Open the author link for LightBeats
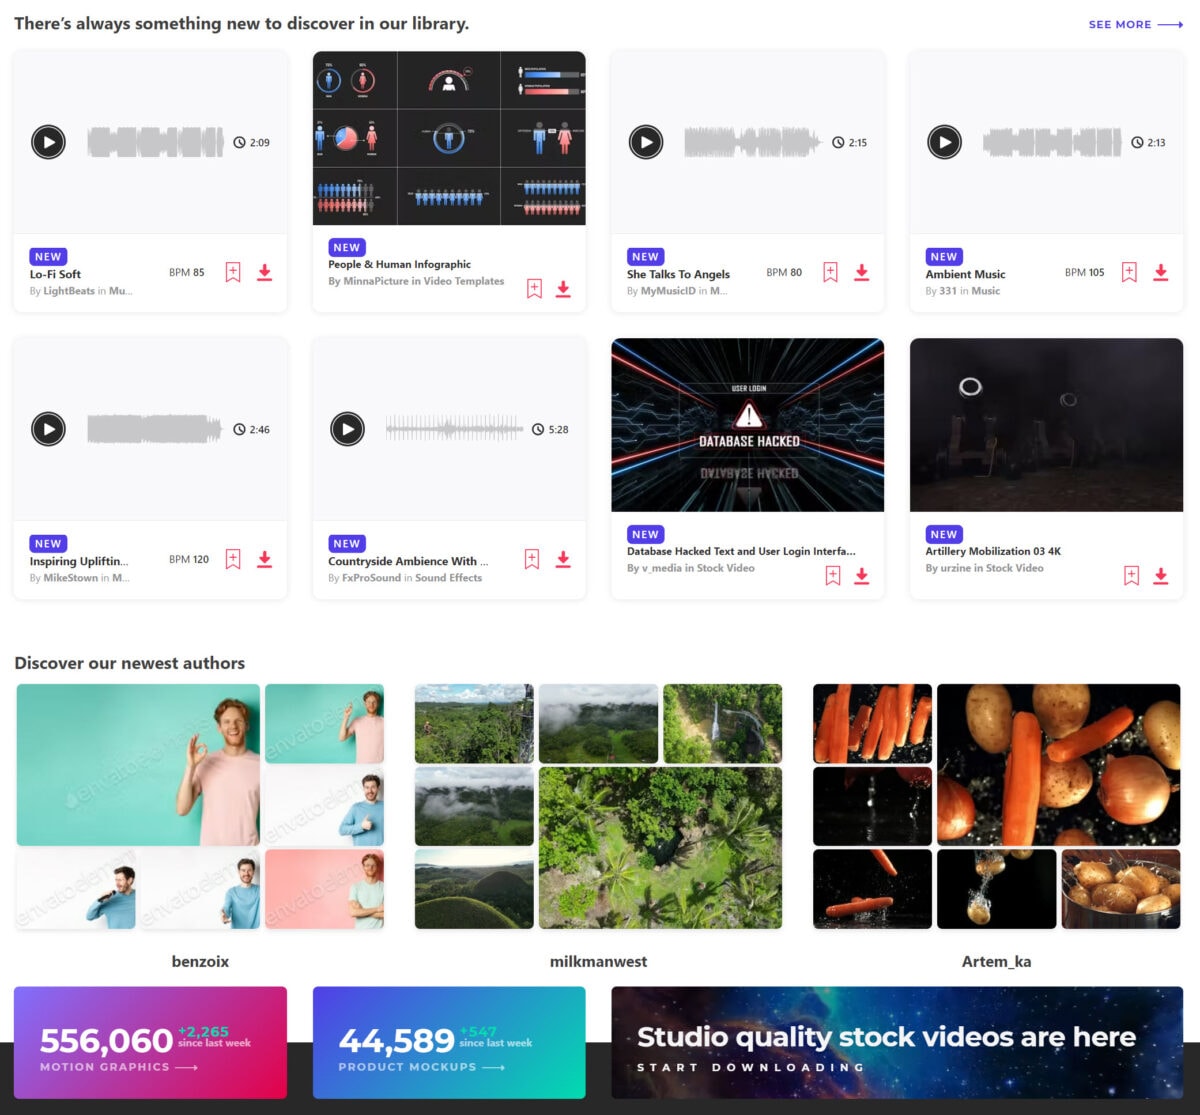 pos(70,290)
